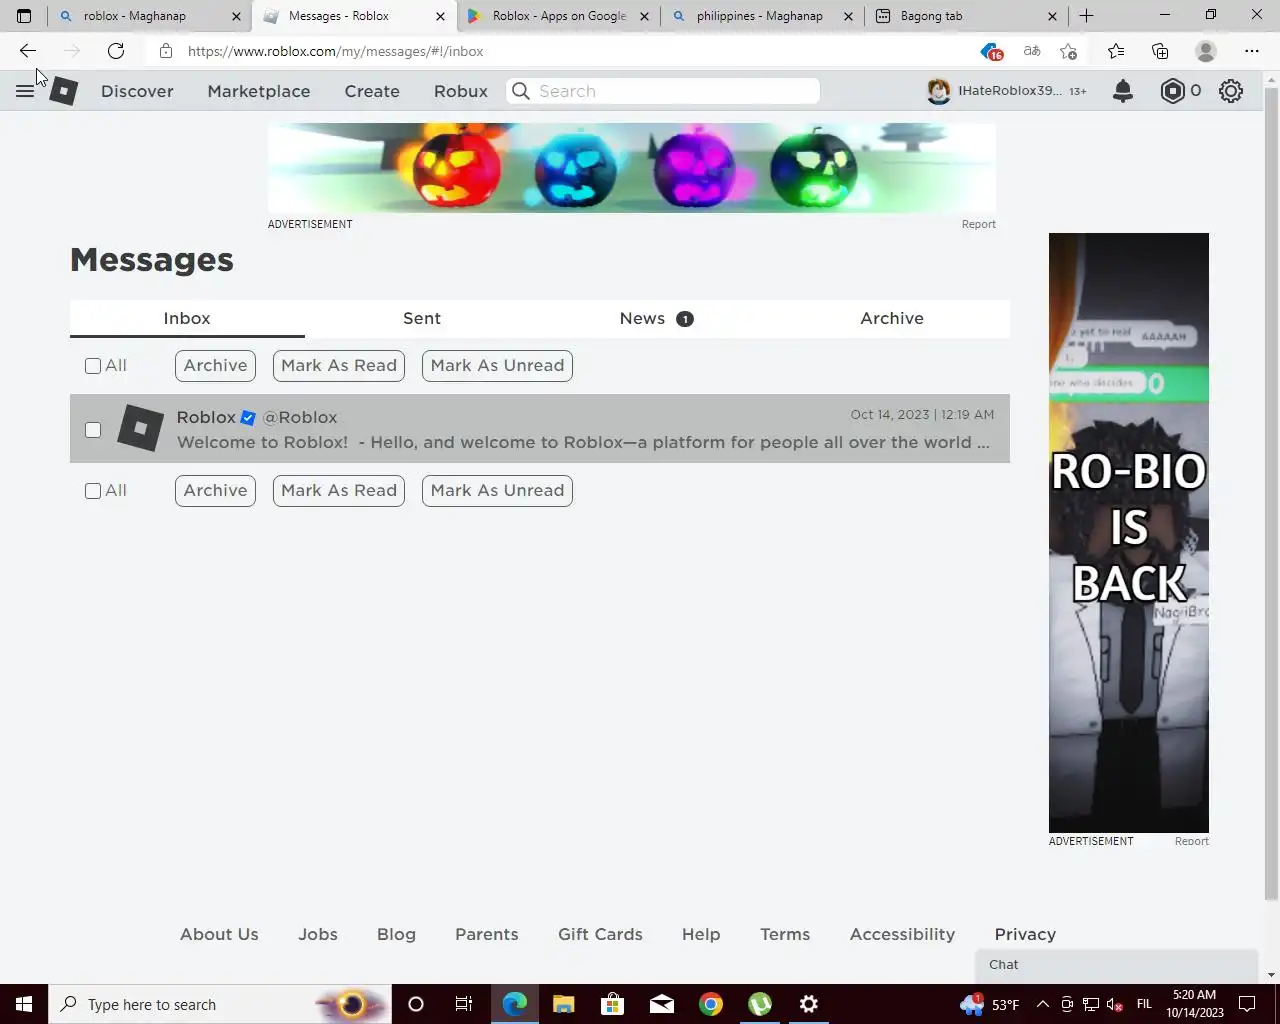Click the verified badge next to Roblox
1280x1024 pixels.
coord(248,418)
